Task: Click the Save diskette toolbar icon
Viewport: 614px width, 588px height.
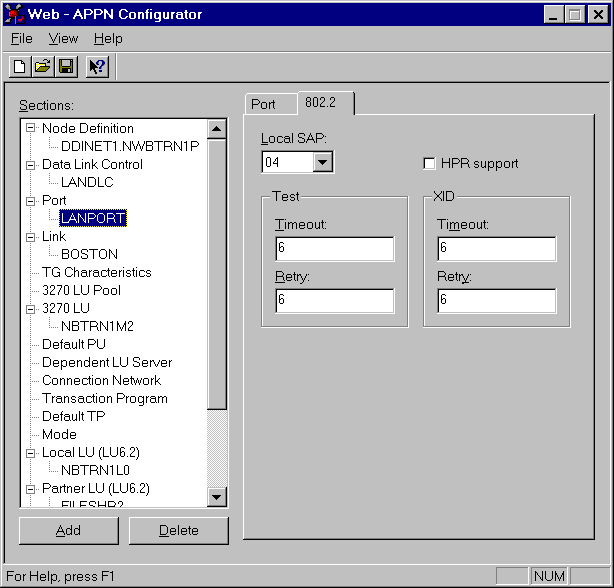Action: tap(65, 67)
